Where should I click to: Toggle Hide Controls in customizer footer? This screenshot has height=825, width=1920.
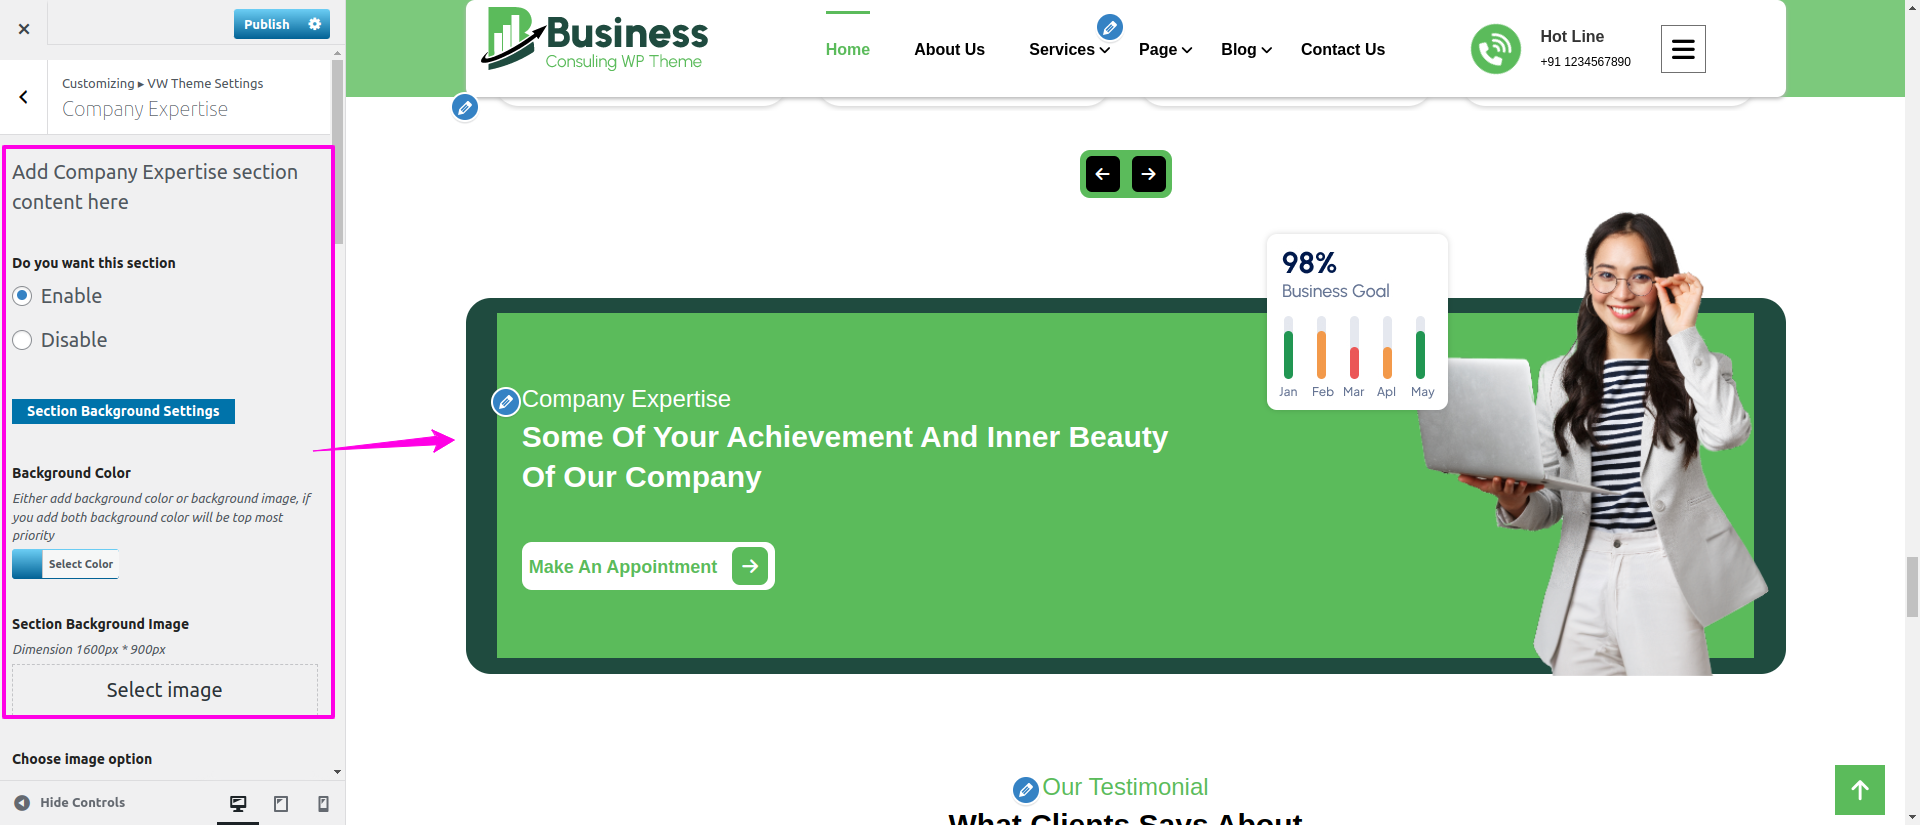[70, 803]
